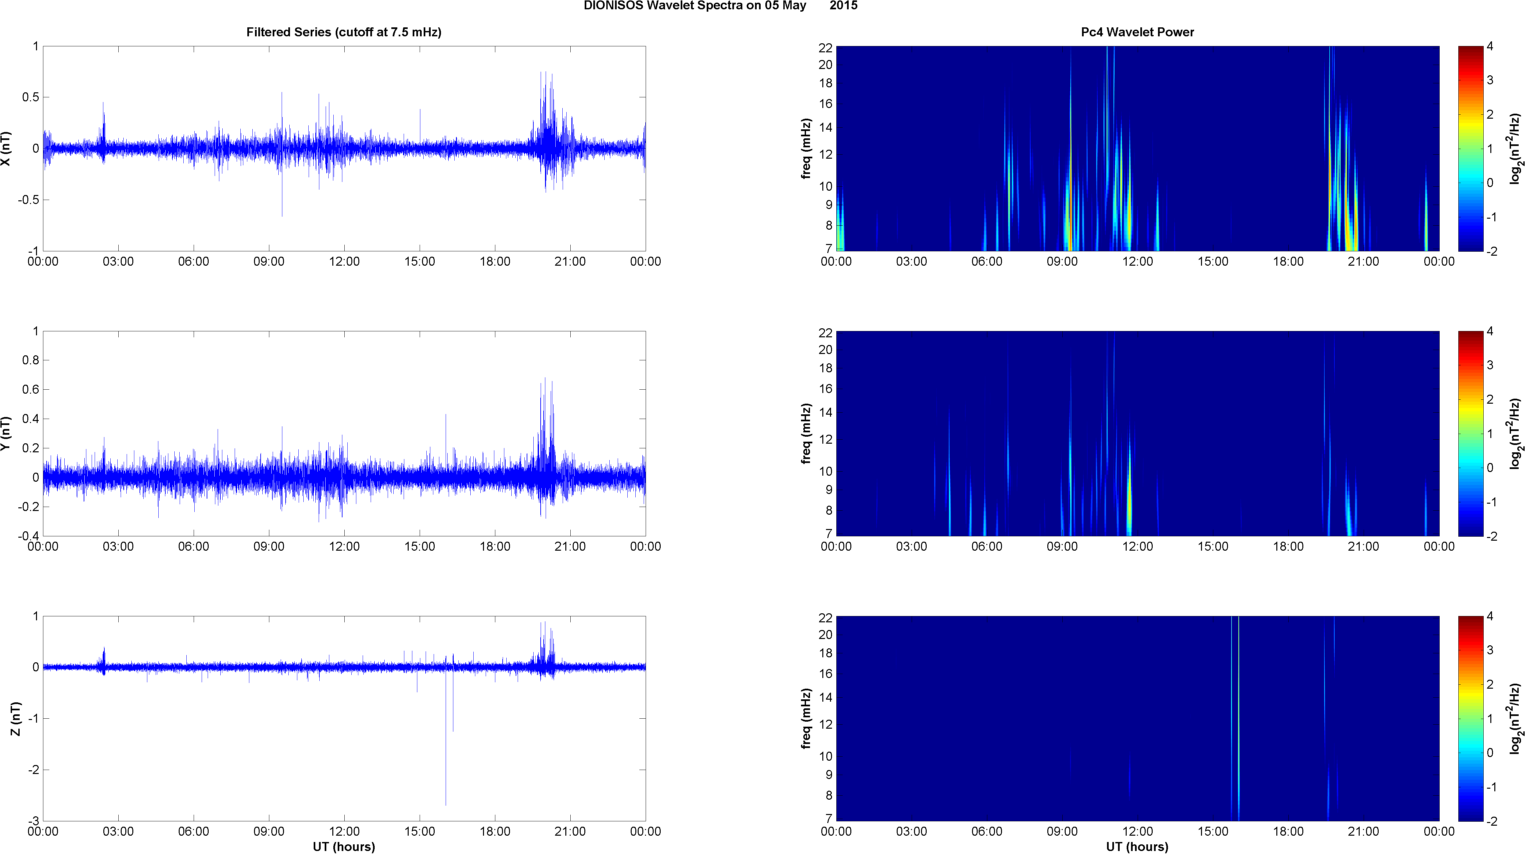Click the '4' tick on the top-row colorbar
Screen dimensions: 1525x854
tap(1490, 47)
